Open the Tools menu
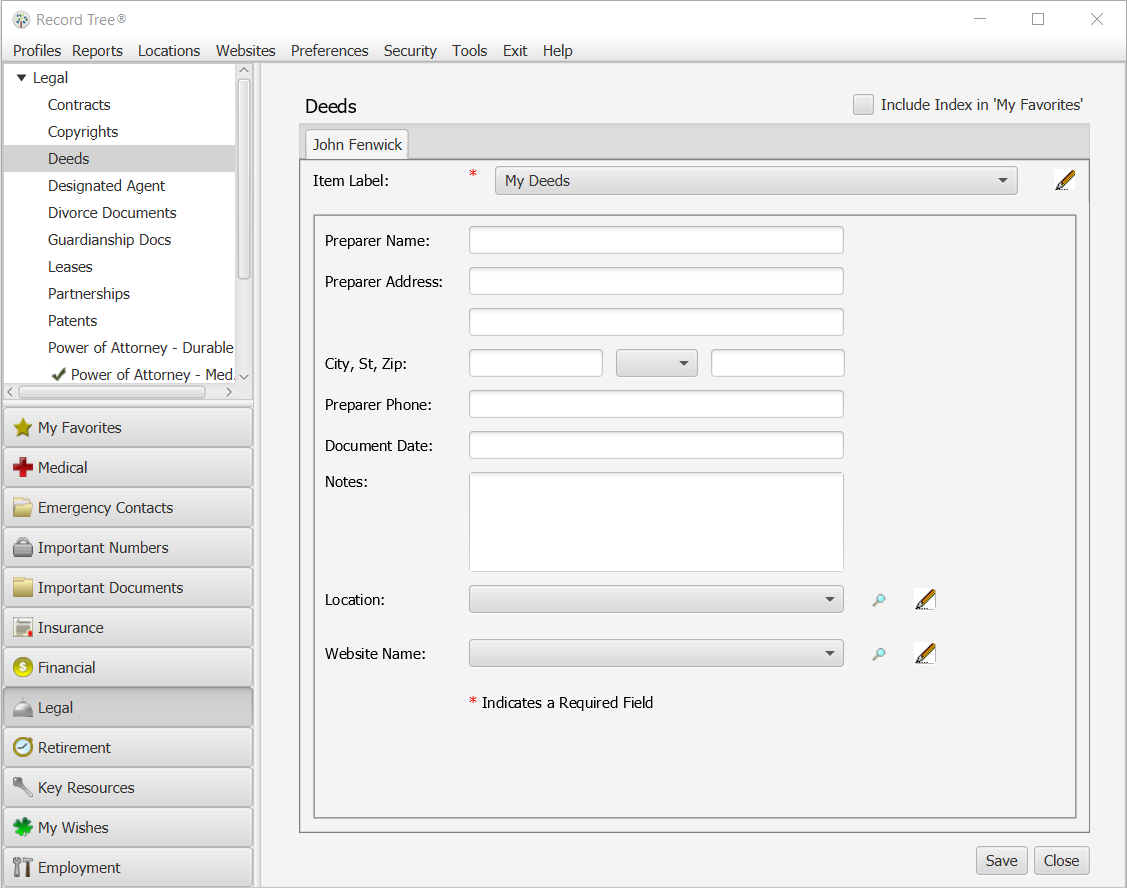This screenshot has width=1127, height=888. click(469, 50)
